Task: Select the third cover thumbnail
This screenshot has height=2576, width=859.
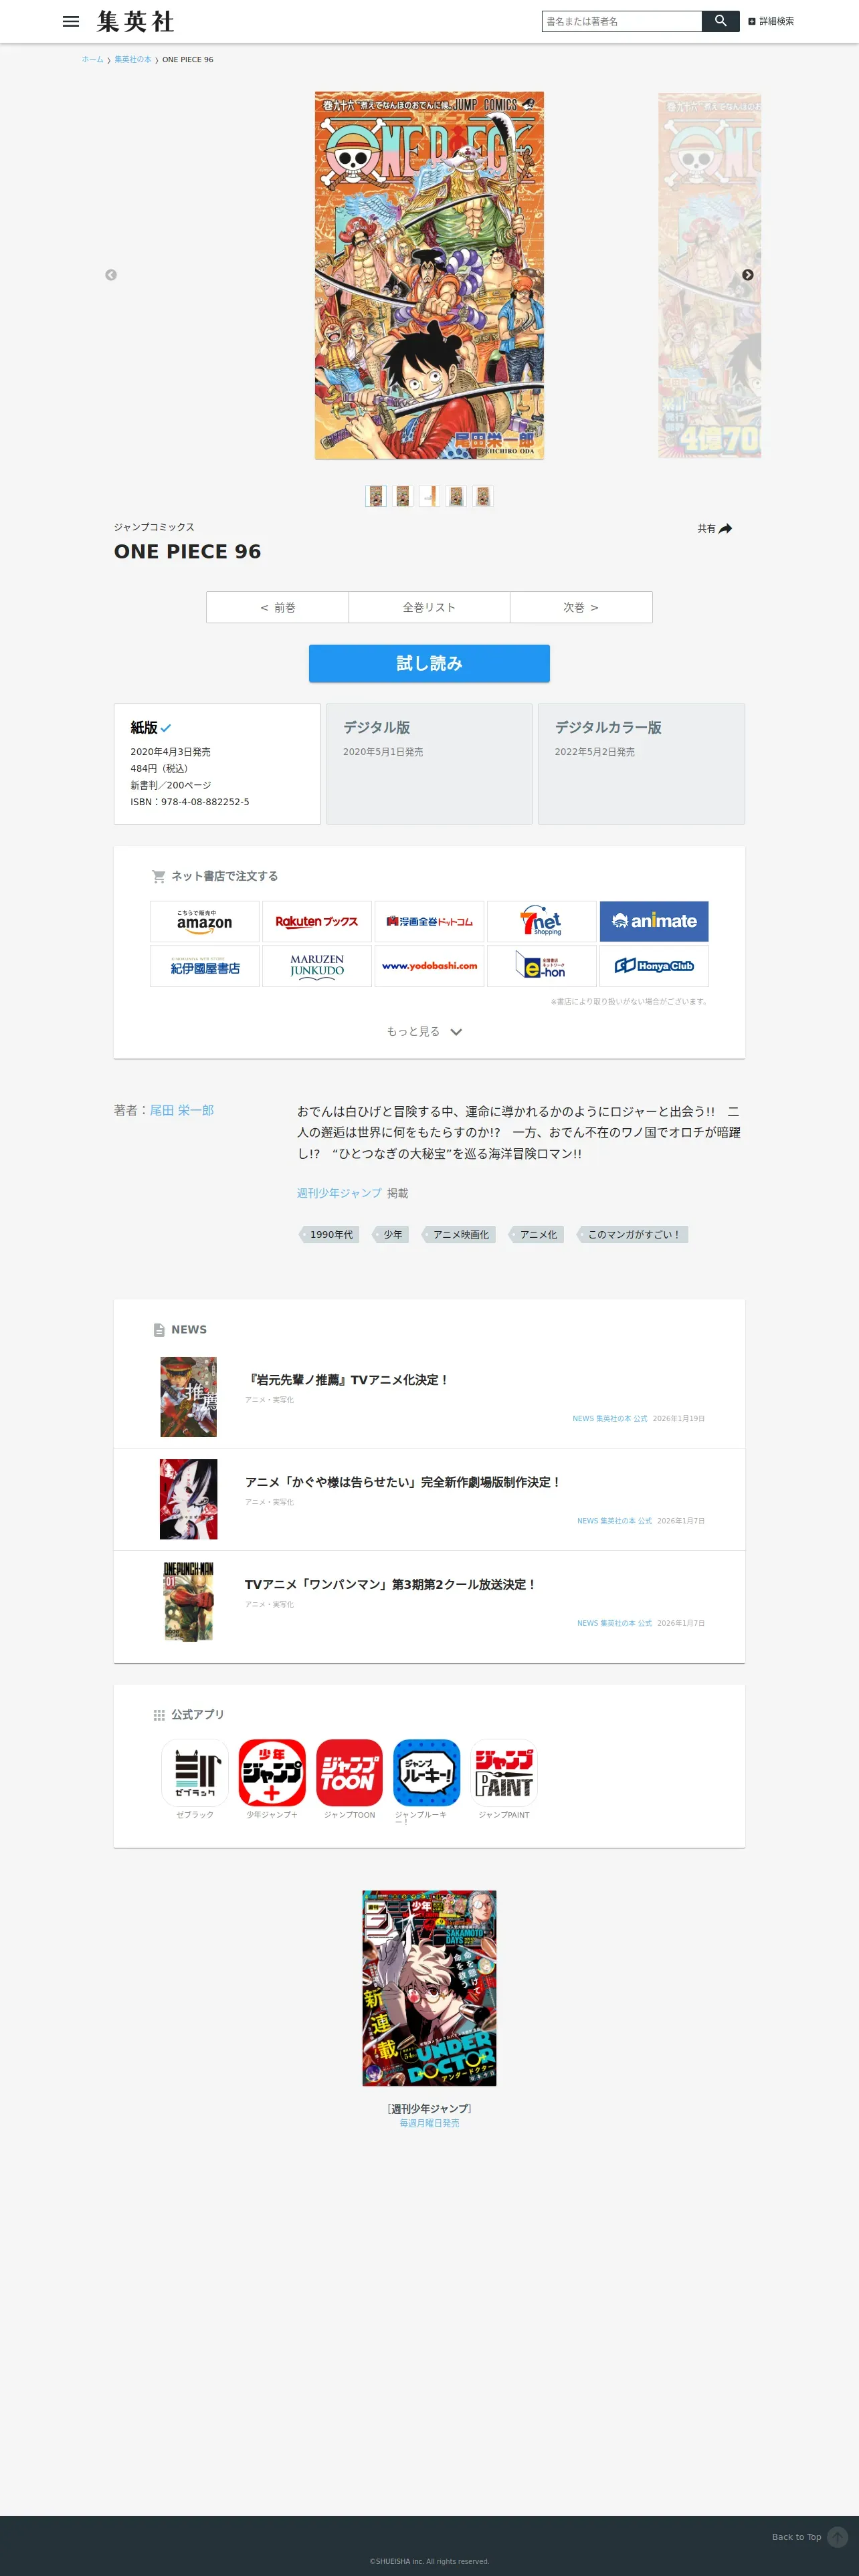Action: (x=429, y=496)
